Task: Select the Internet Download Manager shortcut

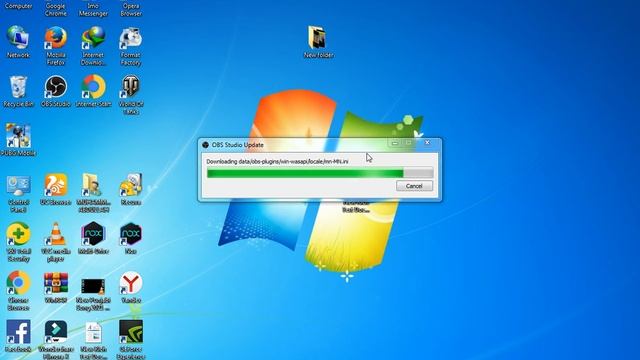Action: point(93,46)
